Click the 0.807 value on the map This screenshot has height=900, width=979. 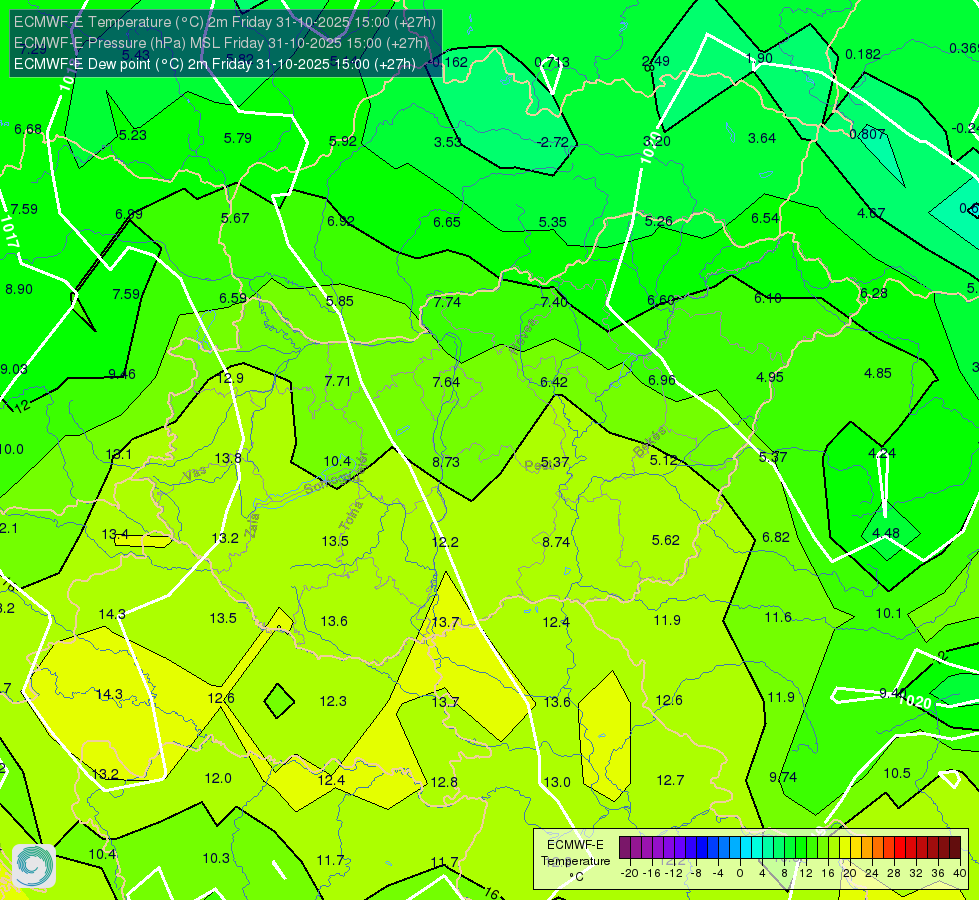[x=867, y=134]
